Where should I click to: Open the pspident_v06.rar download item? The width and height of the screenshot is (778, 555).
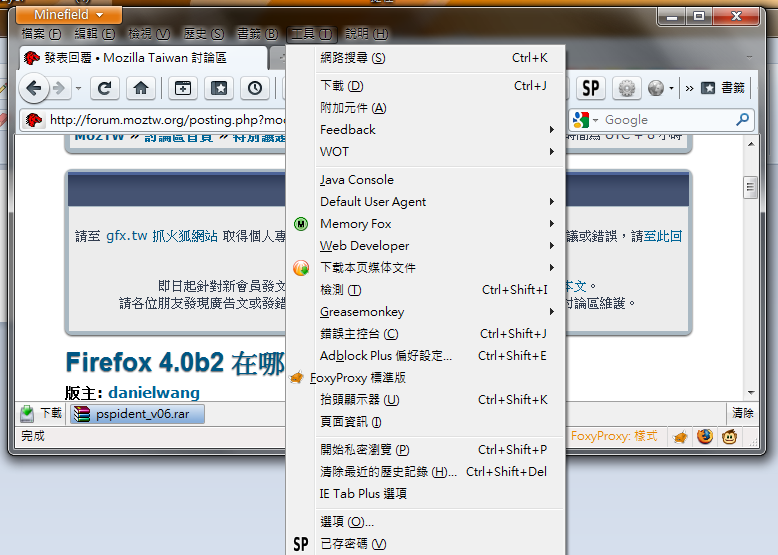[x=137, y=414]
